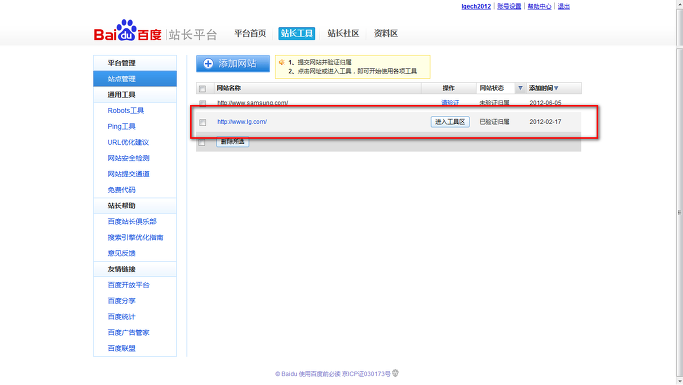The width and height of the screenshot is (683, 385).
Task: Click the Baidu paw logo
Action: pyautogui.click(x=127, y=30)
